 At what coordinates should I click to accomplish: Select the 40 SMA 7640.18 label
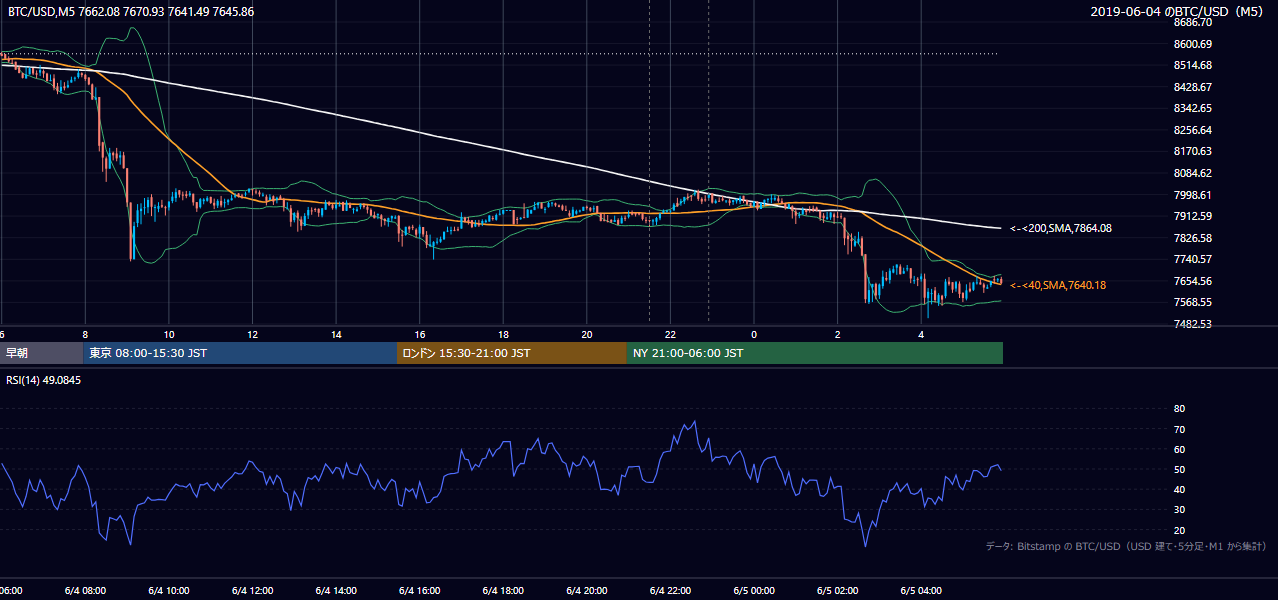pos(1058,286)
